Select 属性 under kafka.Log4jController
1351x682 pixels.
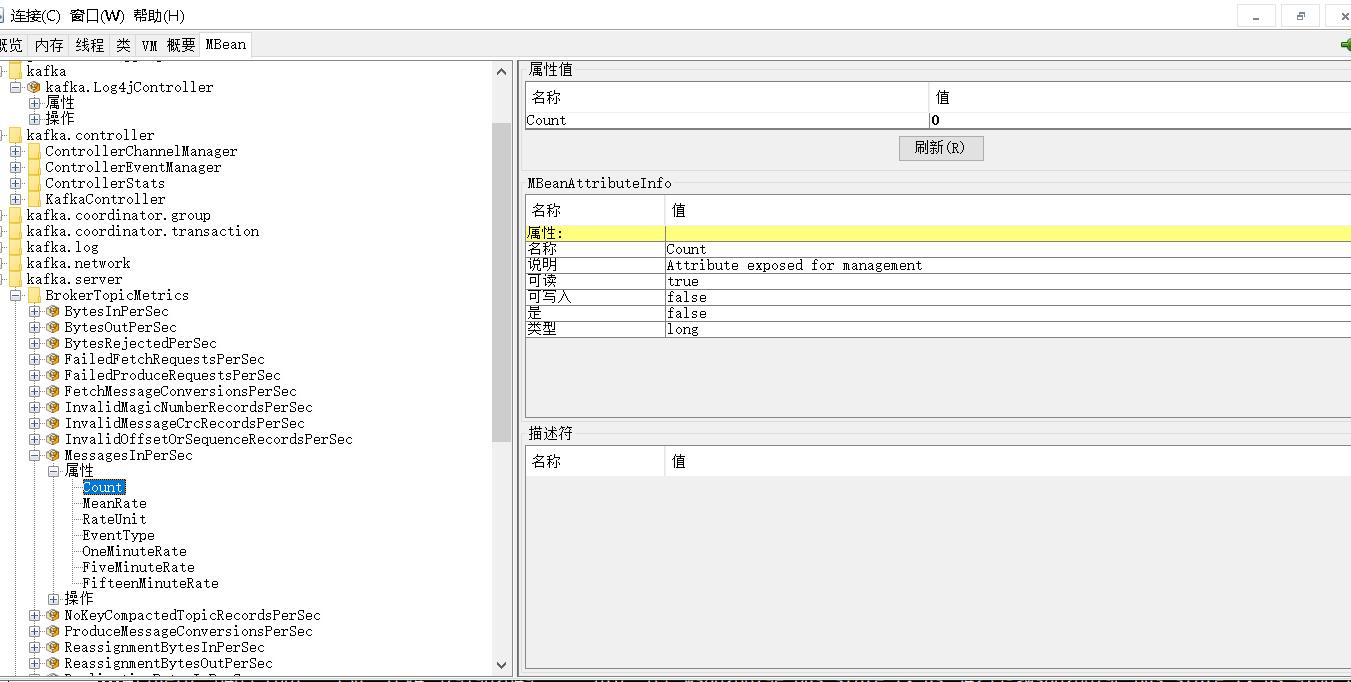click(x=60, y=103)
